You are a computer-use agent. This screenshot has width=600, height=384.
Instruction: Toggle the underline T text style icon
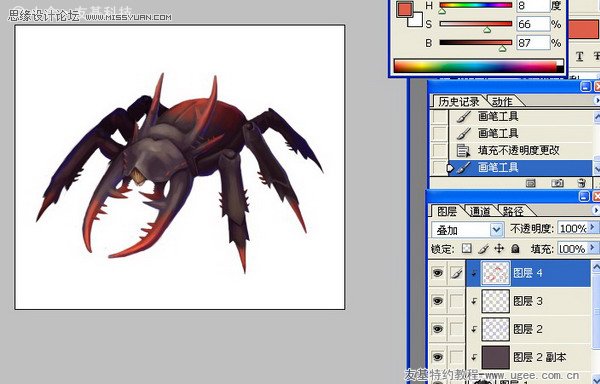click(x=579, y=57)
